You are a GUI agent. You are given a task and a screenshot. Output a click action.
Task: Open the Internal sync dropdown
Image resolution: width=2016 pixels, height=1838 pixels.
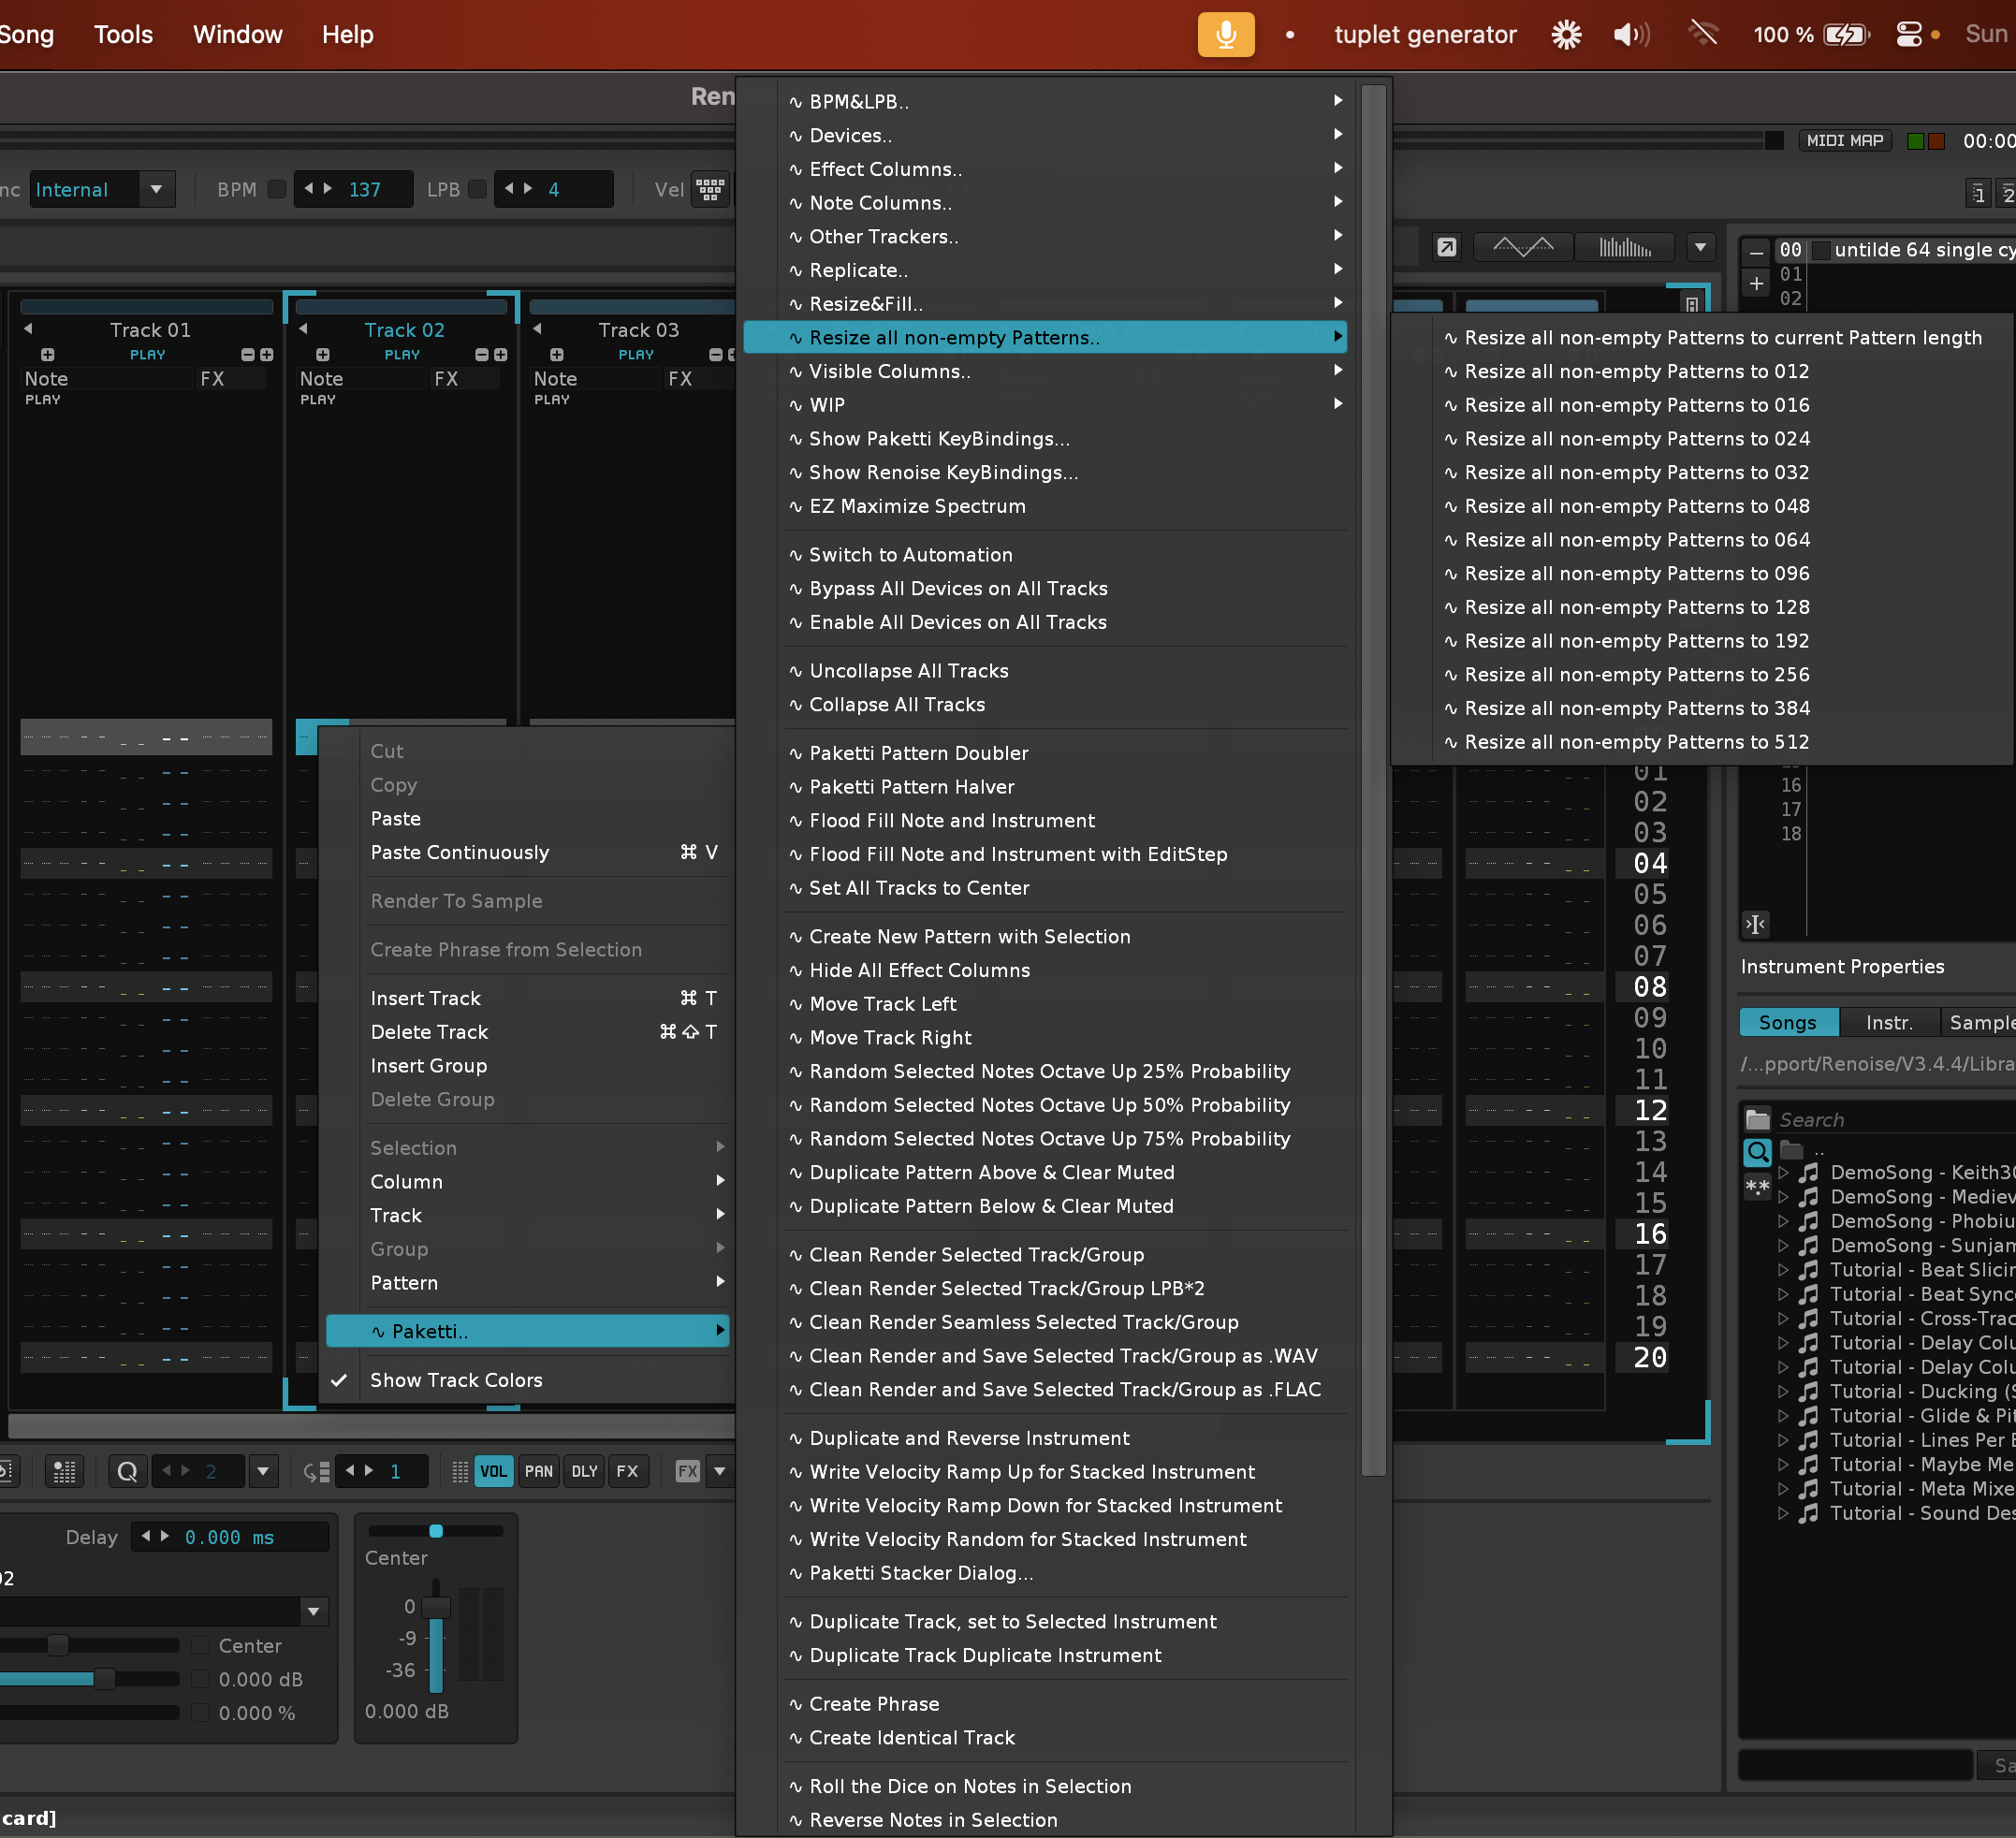pos(156,189)
